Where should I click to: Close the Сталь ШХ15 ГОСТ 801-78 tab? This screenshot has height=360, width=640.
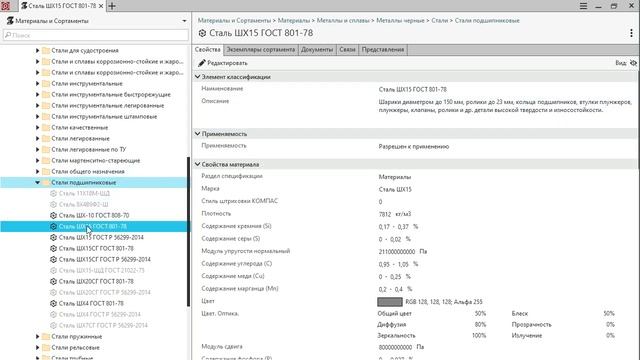pos(101,6)
